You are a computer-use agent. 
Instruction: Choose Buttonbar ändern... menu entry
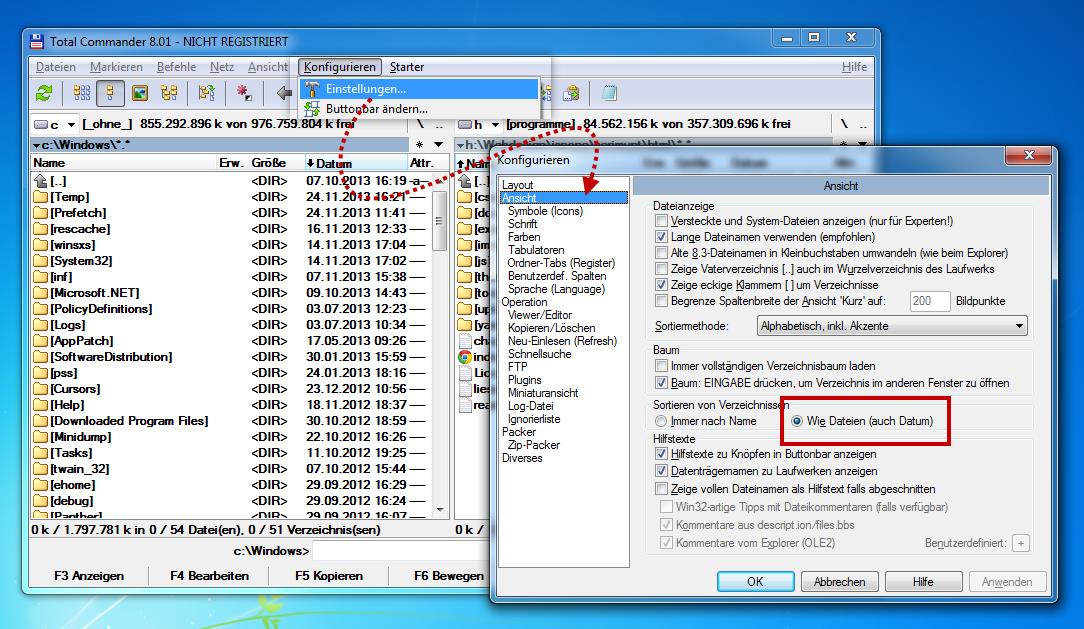point(420,109)
